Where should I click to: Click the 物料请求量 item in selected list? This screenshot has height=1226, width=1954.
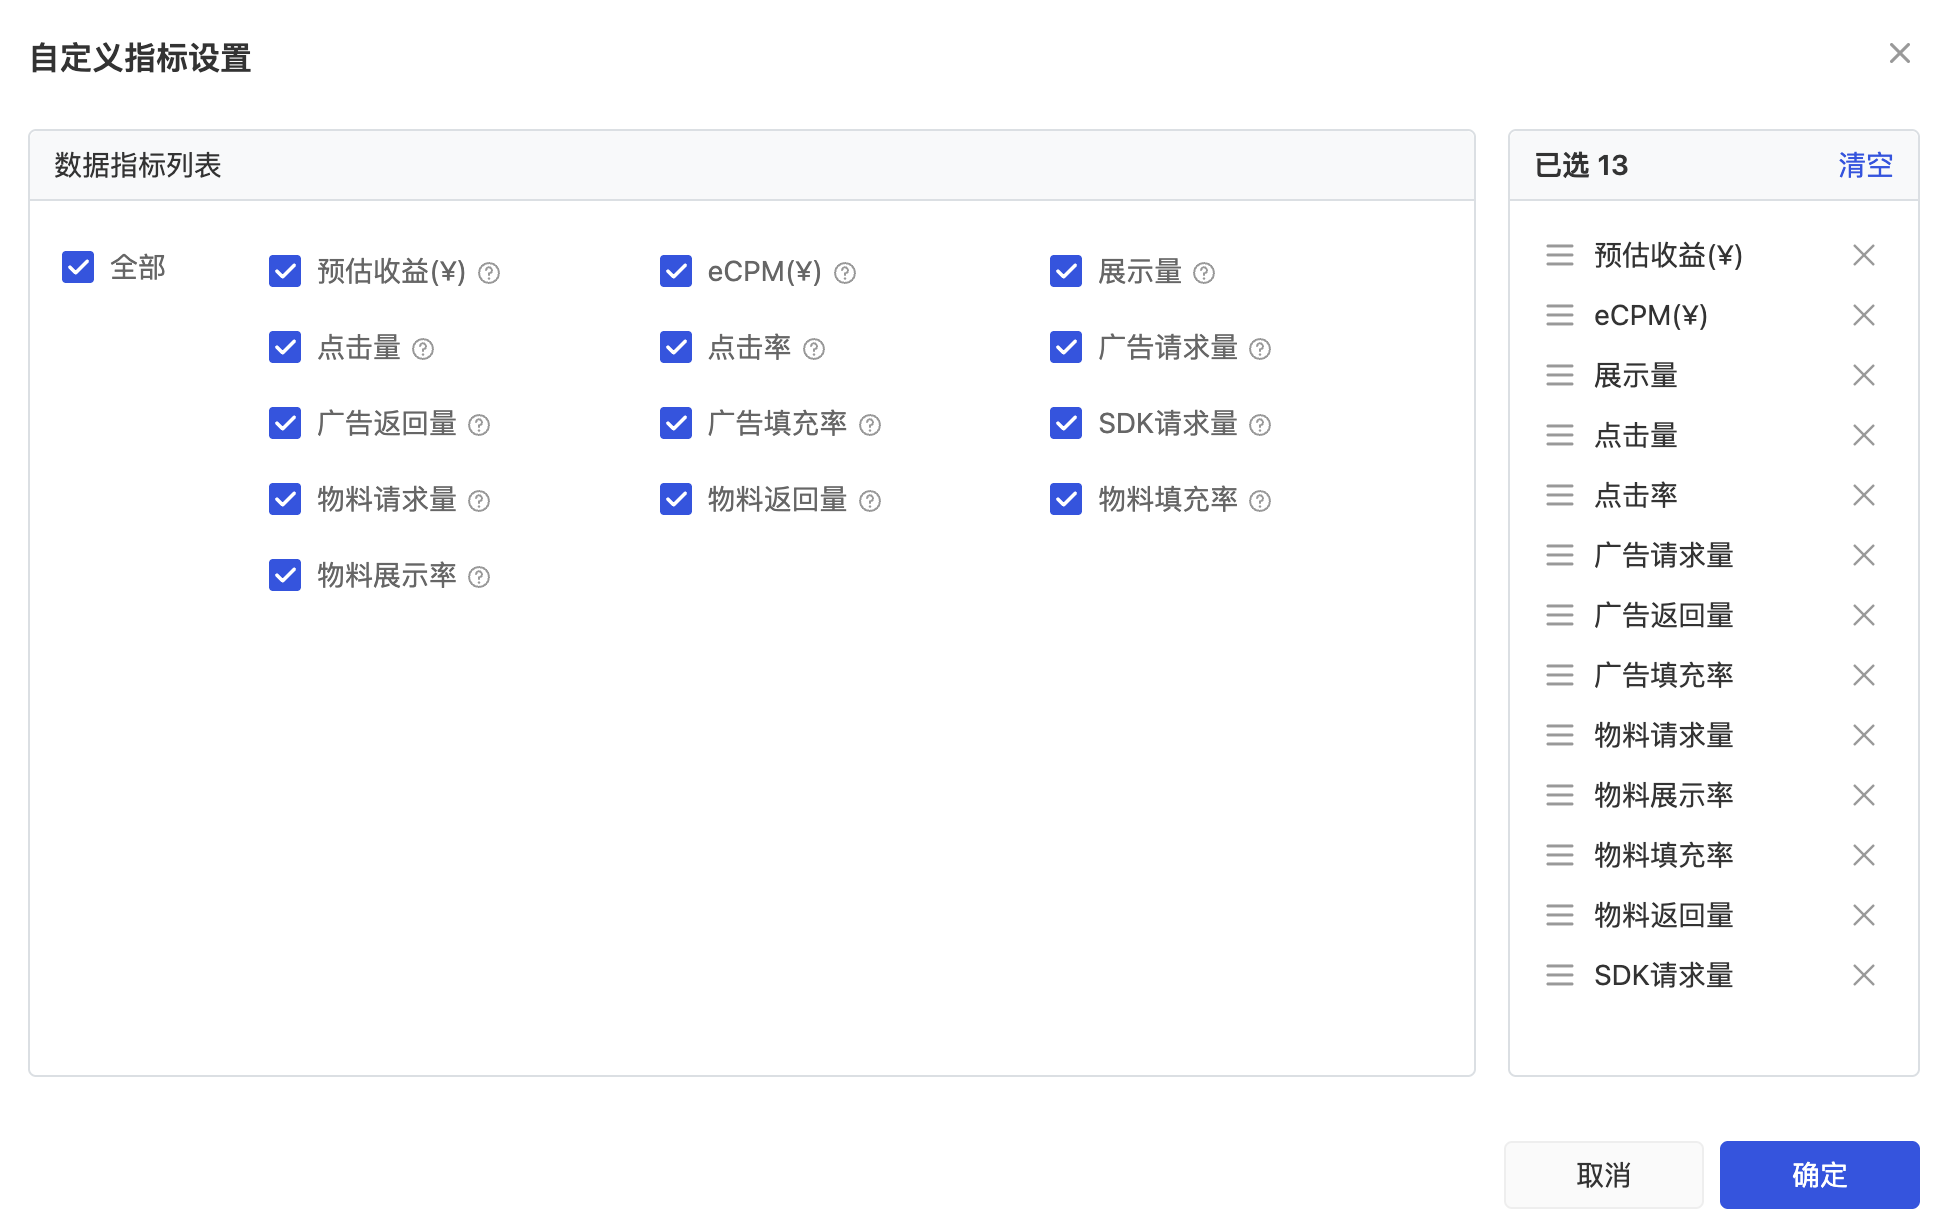tap(1663, 736)
